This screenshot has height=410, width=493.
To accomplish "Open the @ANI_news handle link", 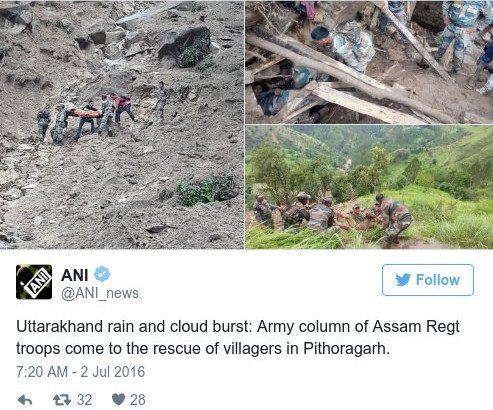I will tap(100, 294).
